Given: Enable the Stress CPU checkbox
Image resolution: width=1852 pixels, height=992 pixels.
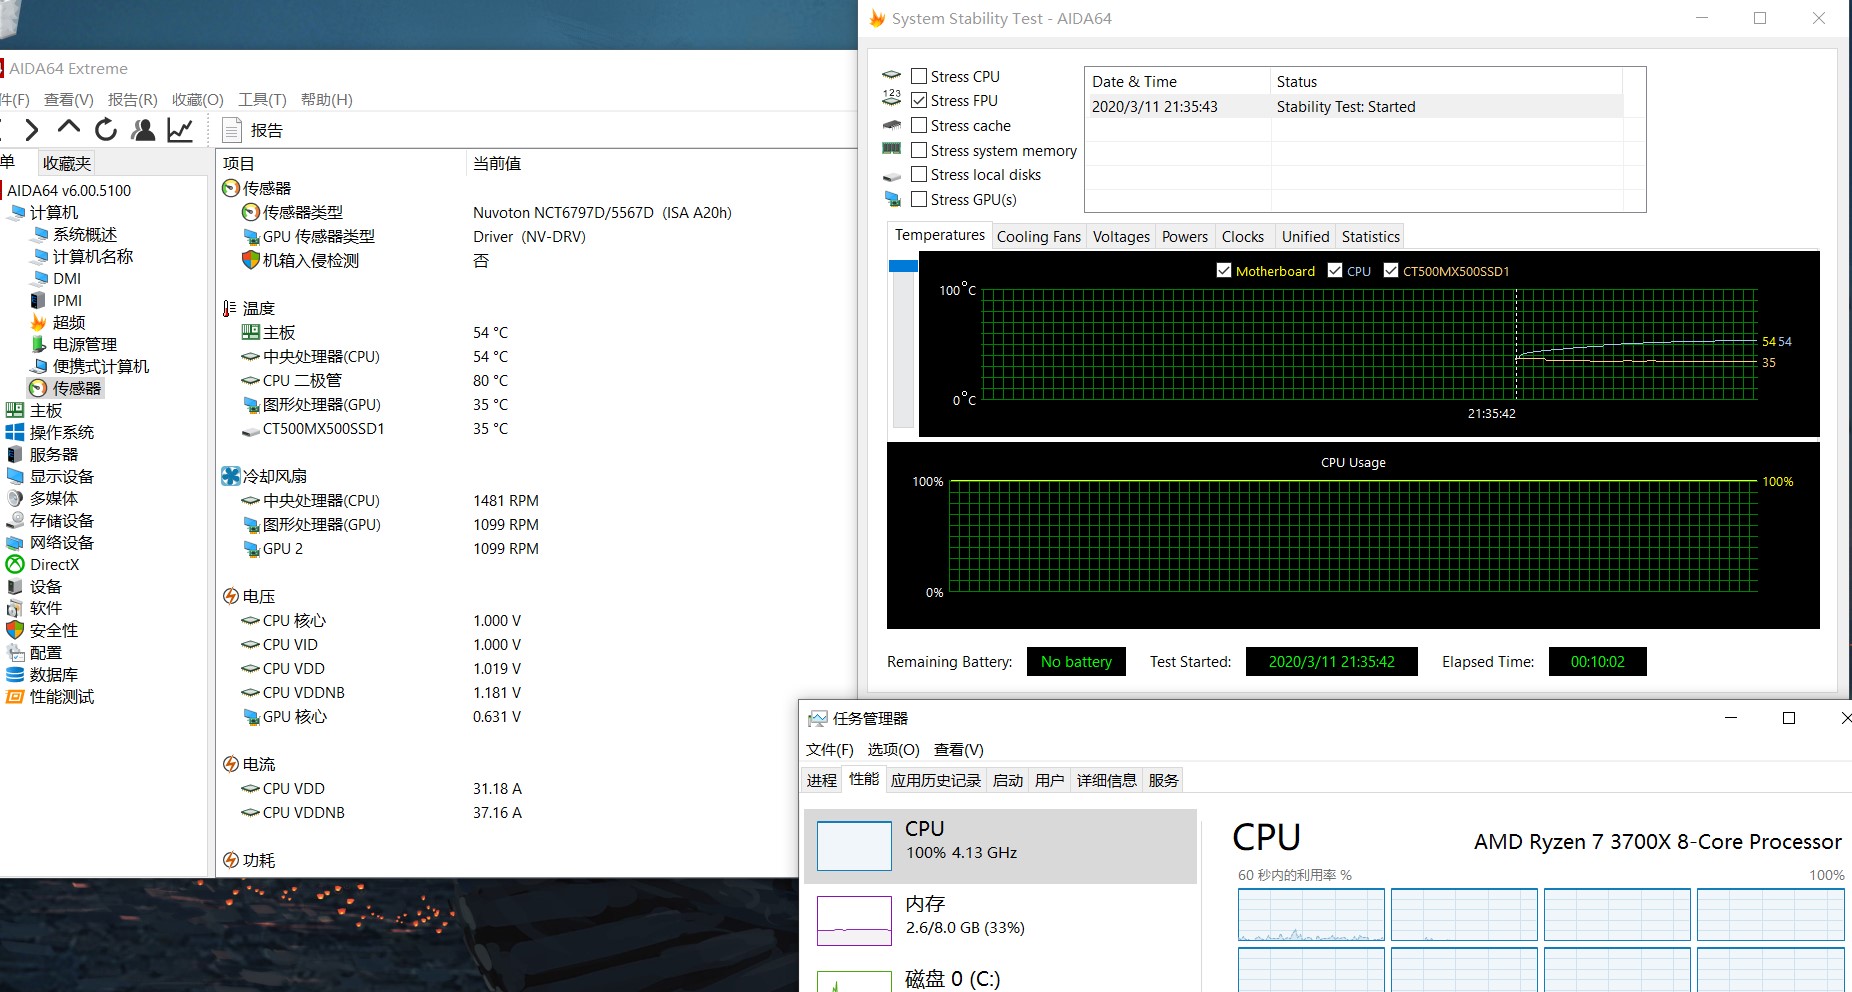Looking at the screenshot, I should pyautogui.click(x=919, y=76).
